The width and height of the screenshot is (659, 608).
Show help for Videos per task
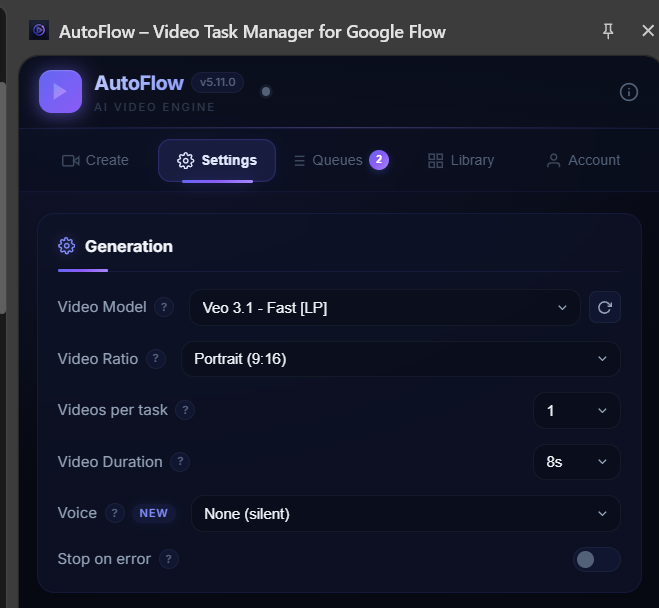[x=185, y=410]
